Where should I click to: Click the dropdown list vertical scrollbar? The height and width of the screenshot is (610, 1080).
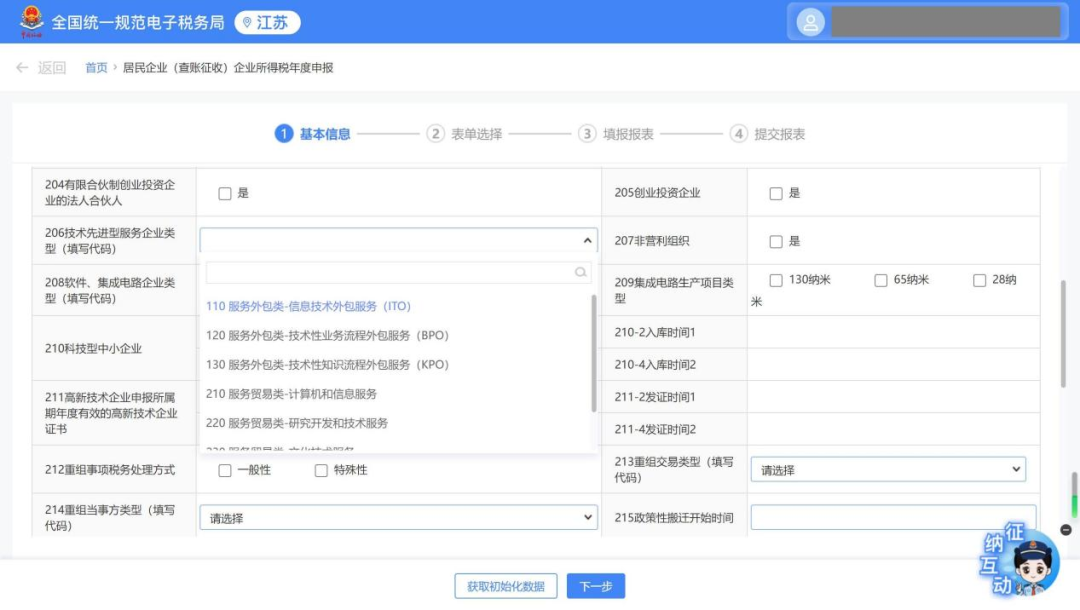pyautogui.click(x=595, y=350)
